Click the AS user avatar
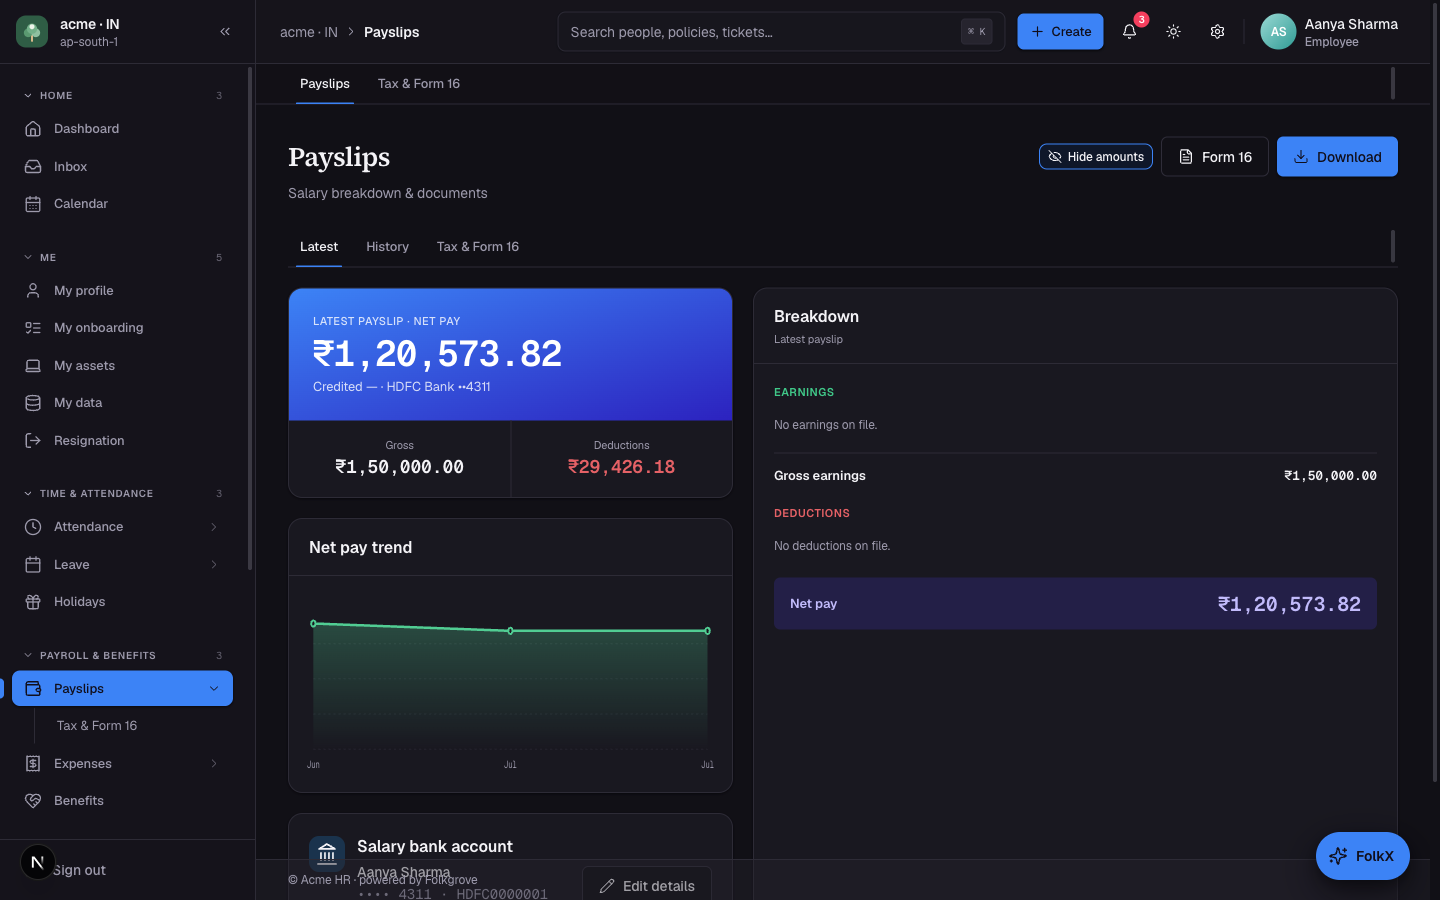This screenshot has width=1440, height=900. click(1278, 32)
